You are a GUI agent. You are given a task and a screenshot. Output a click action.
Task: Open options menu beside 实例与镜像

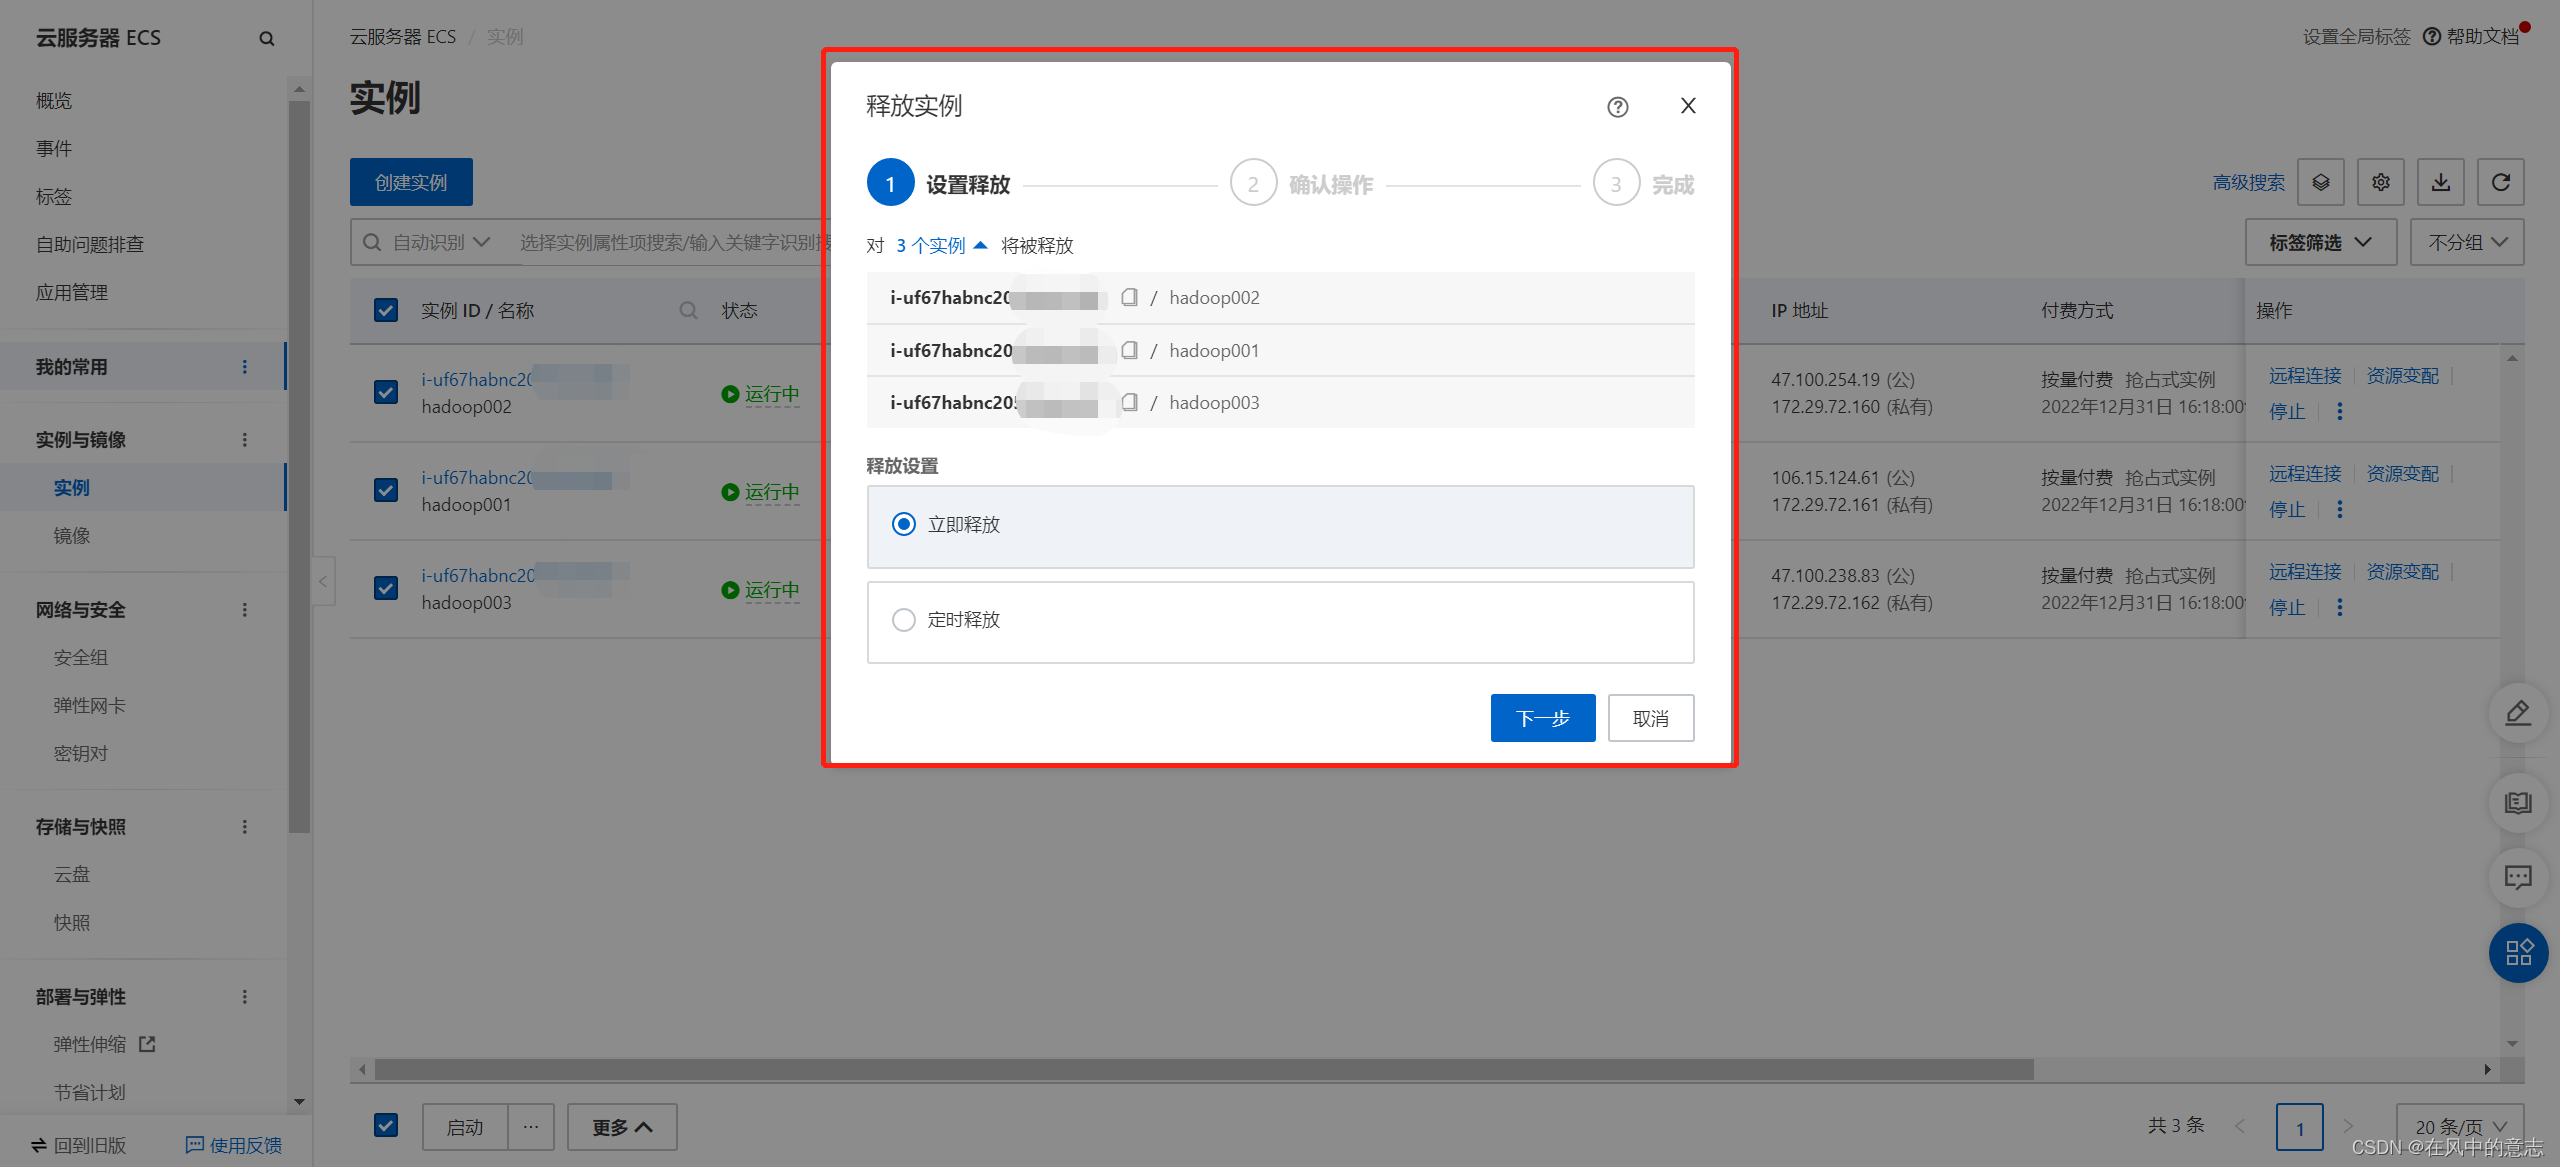pyautogui.click(x=245, y=440)
